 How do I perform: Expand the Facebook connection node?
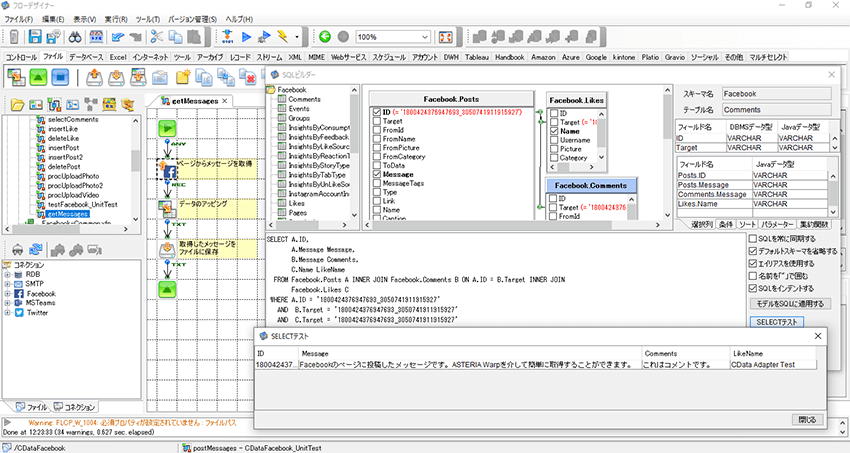tap(8, 294)
